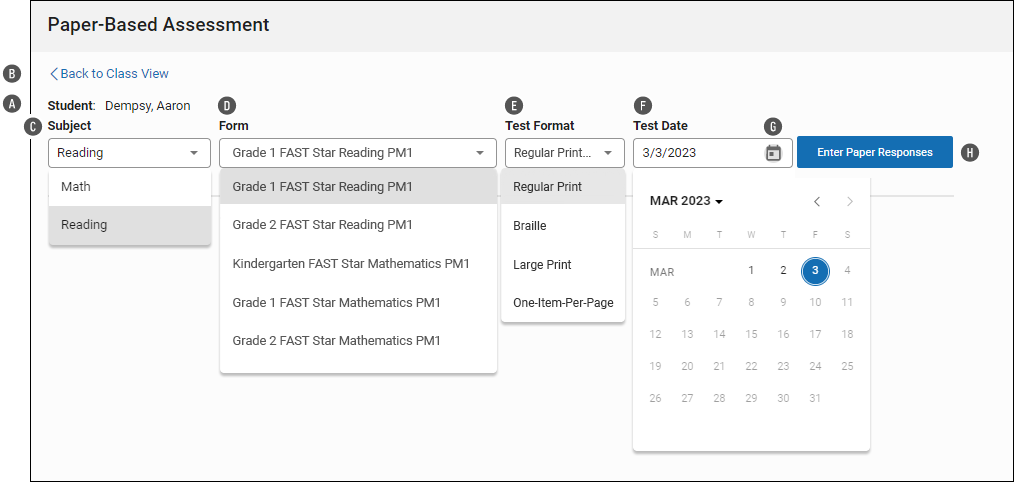Select Regular Print format option
The height and width of the screenshot is (482, 1014).
click(563, 187)
